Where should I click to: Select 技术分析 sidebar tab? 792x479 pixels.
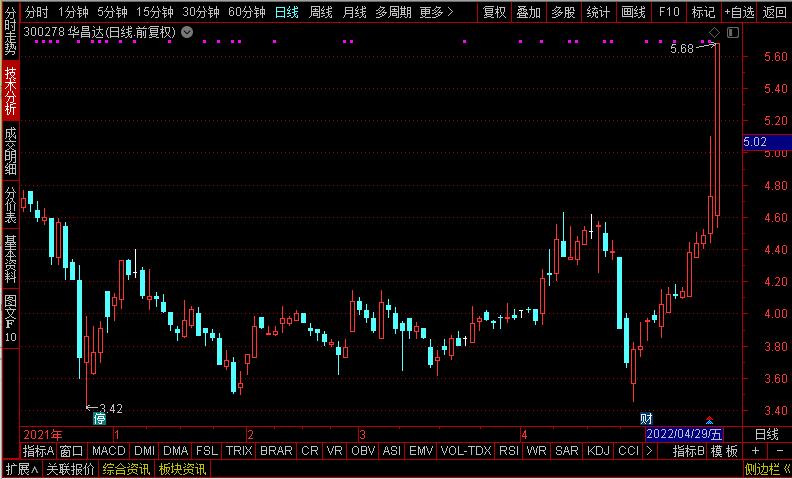[11, 91]
